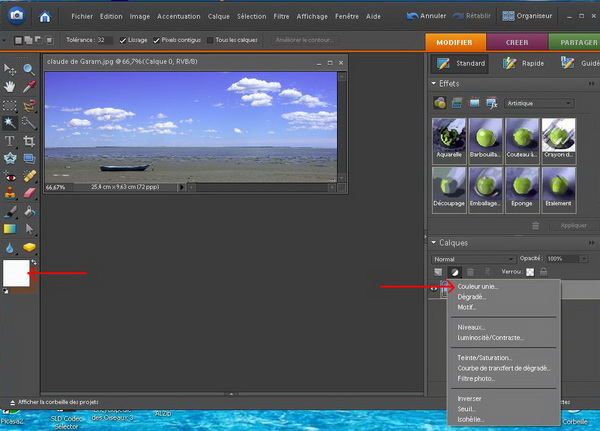Select the Crop tool
The height and width of the screenshot is (431, 600).
coord(29,141)
